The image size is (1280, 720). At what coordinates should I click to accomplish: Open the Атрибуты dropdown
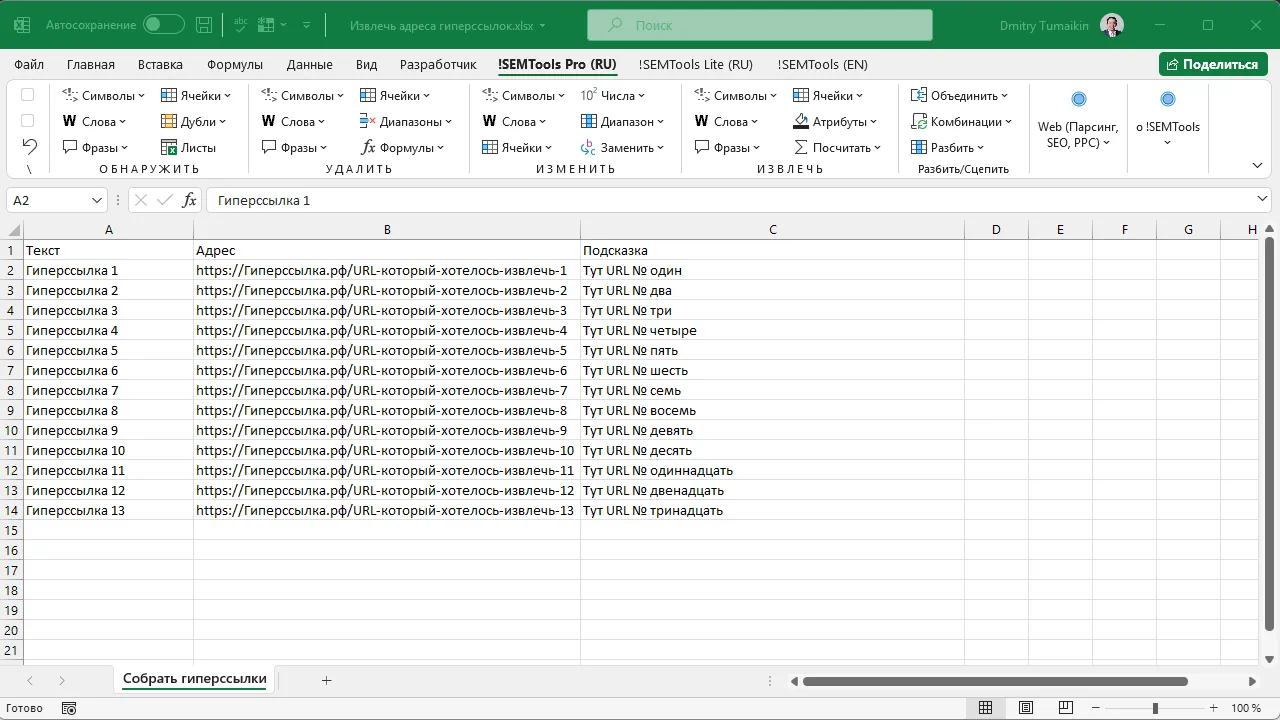[835, 122]
